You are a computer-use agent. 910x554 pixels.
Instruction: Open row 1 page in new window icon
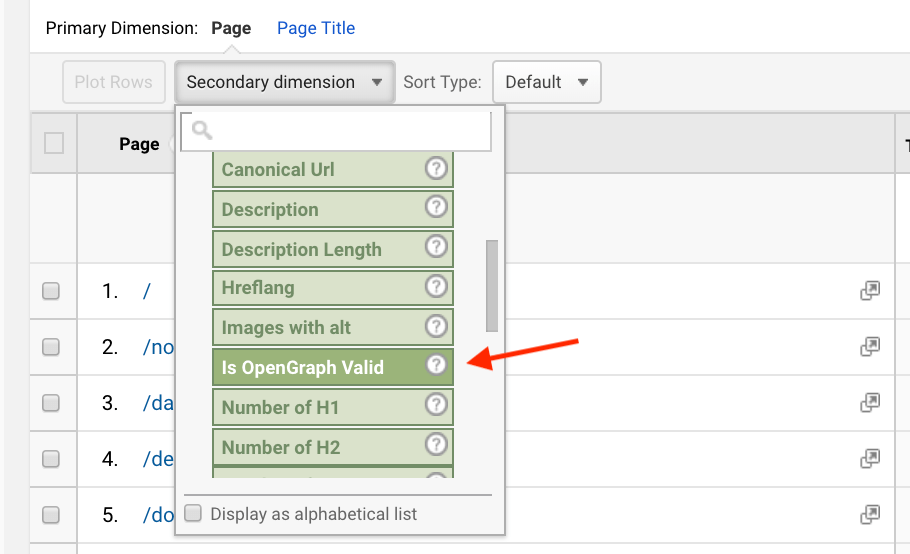[870, 290]
